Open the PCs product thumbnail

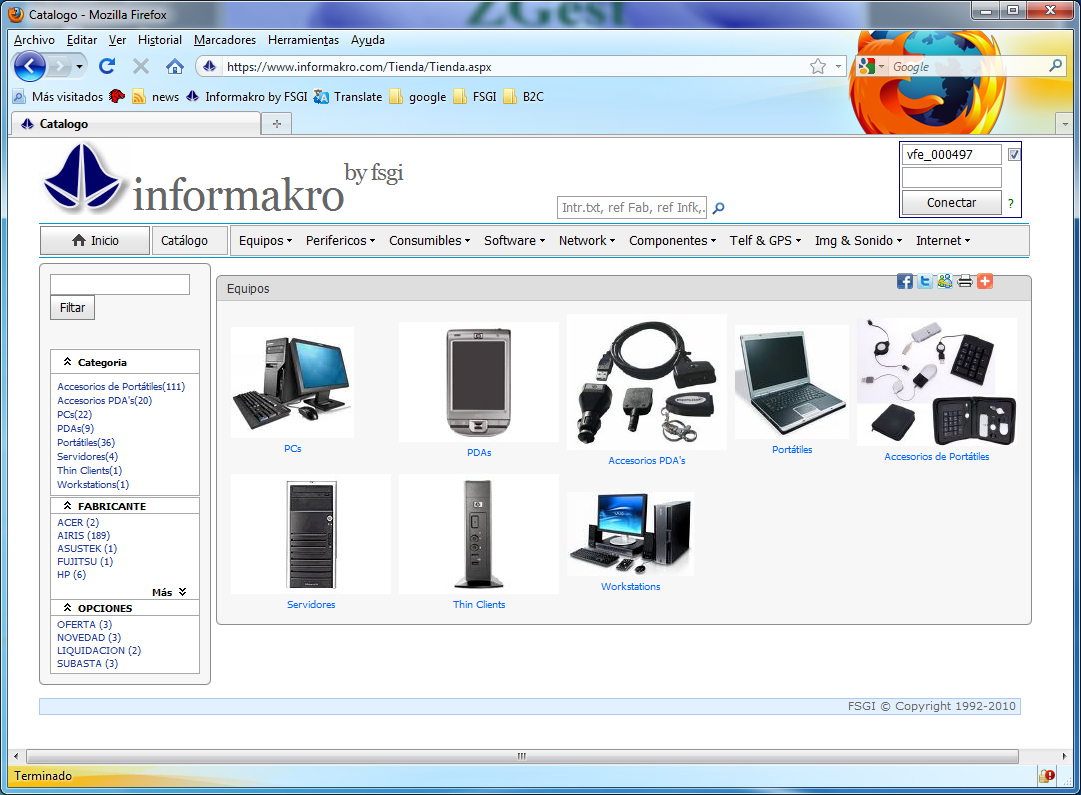(x=292, y=382)
